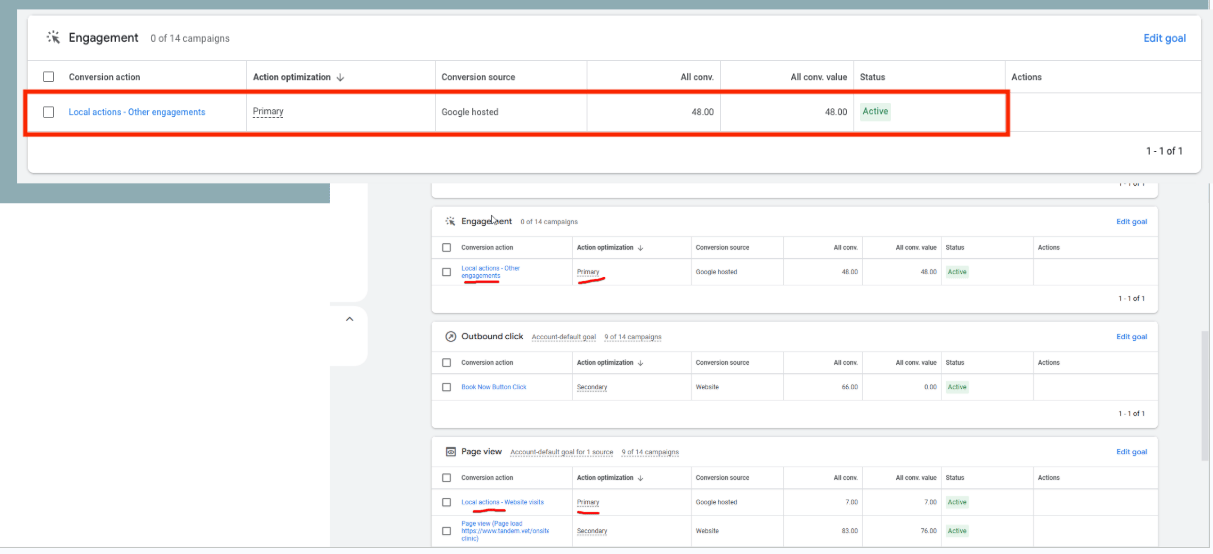The height and width of the screenshot is (554, 1213).
Task: Open the Book Now Button Click conversion action
Action: click(493, 387)
